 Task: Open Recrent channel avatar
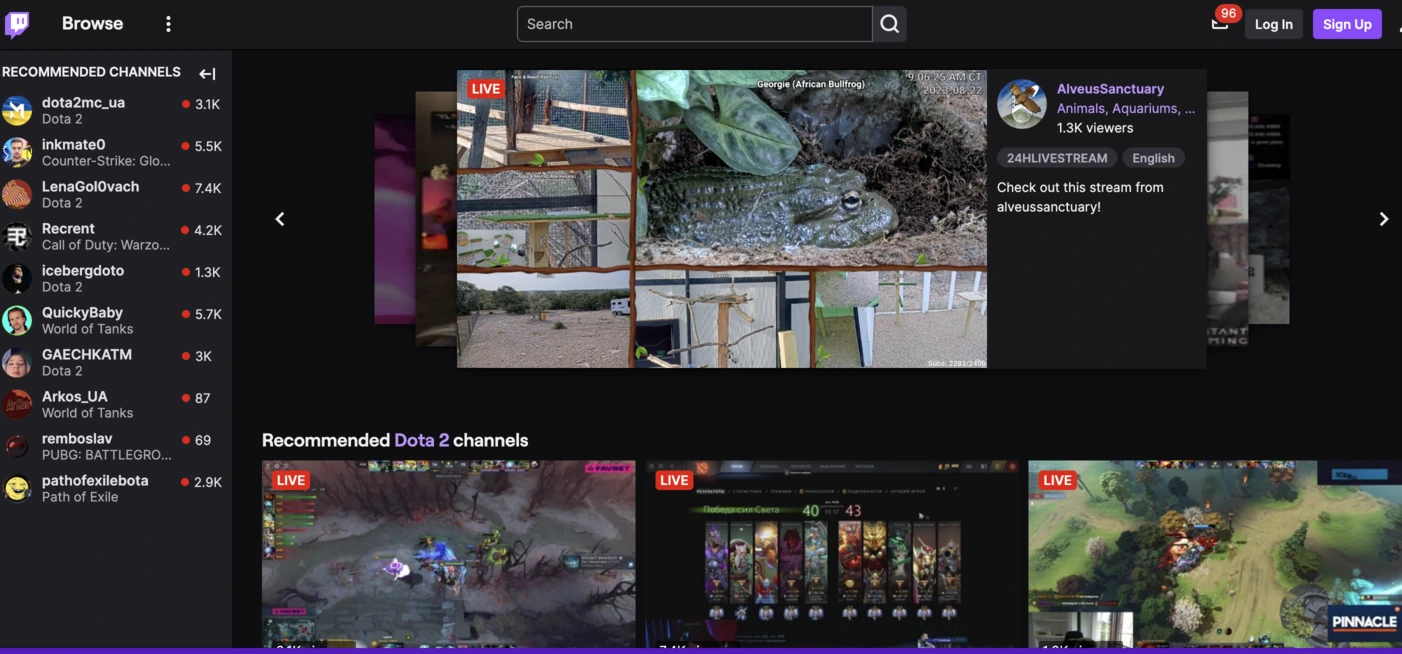coord(17,236)
